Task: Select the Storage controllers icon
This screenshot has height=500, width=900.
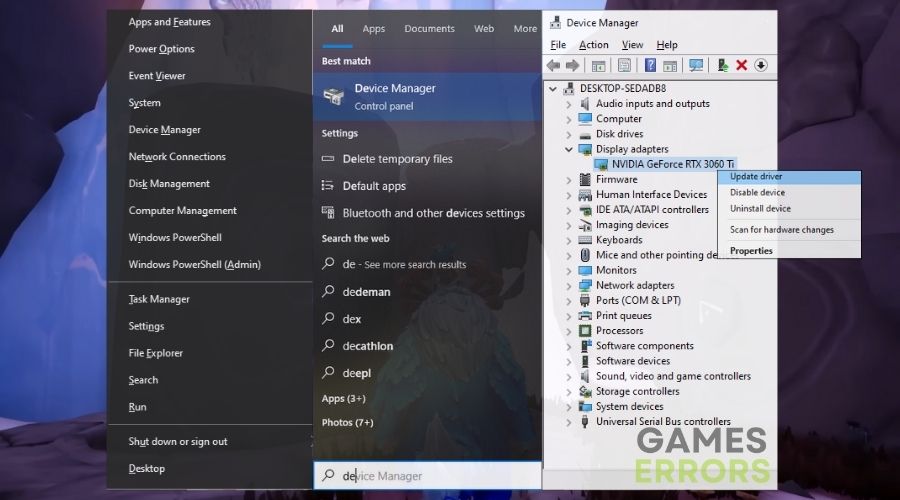Action: [585, 392]
